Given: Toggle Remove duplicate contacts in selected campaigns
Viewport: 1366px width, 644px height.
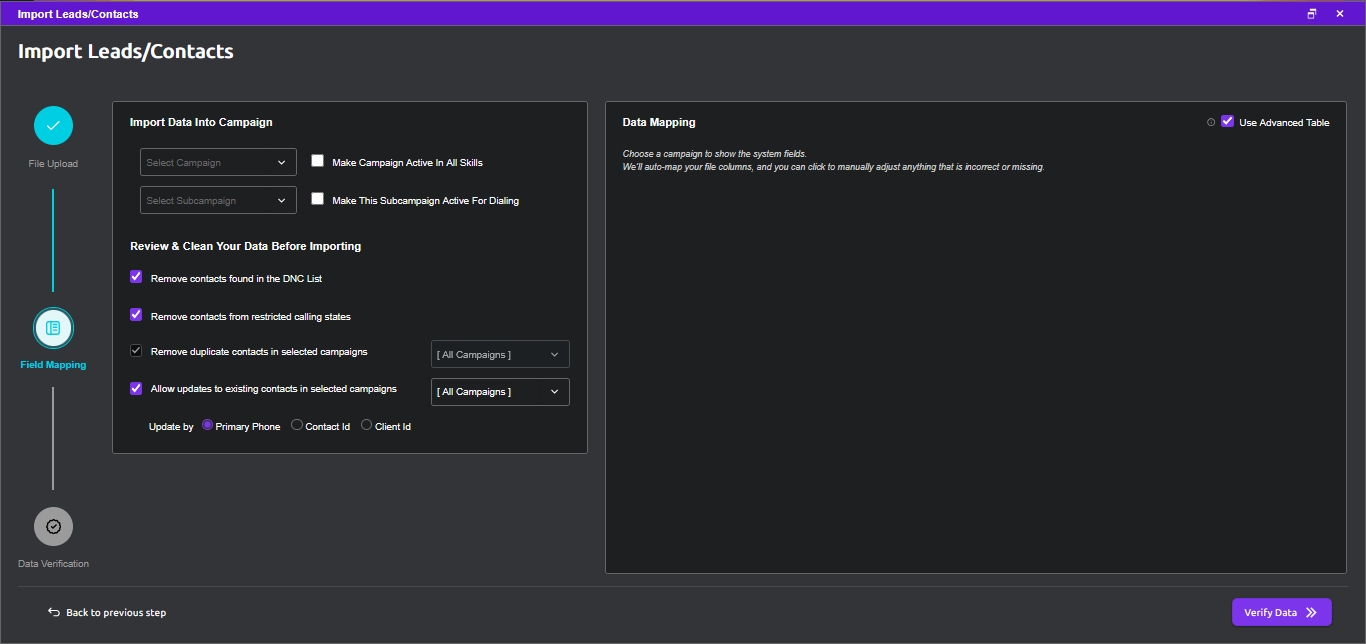Looking at the screenshot, I should (136, 351).
